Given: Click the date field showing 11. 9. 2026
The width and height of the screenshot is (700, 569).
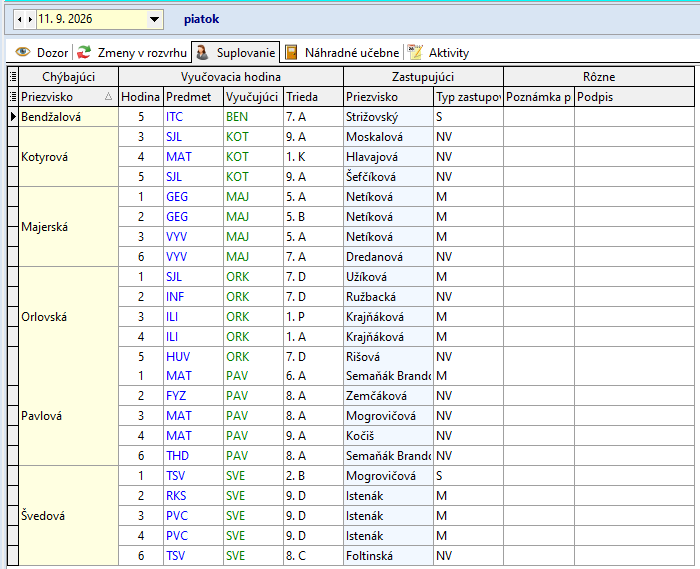Looking at the screenshot, I should pos(91,19).
